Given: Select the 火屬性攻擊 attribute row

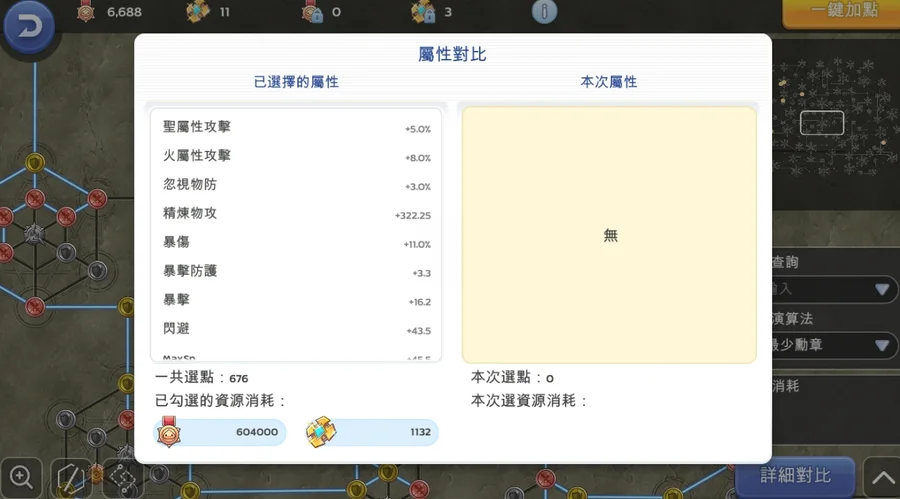Looking at the screenshot, I should [x=296, y=156].
